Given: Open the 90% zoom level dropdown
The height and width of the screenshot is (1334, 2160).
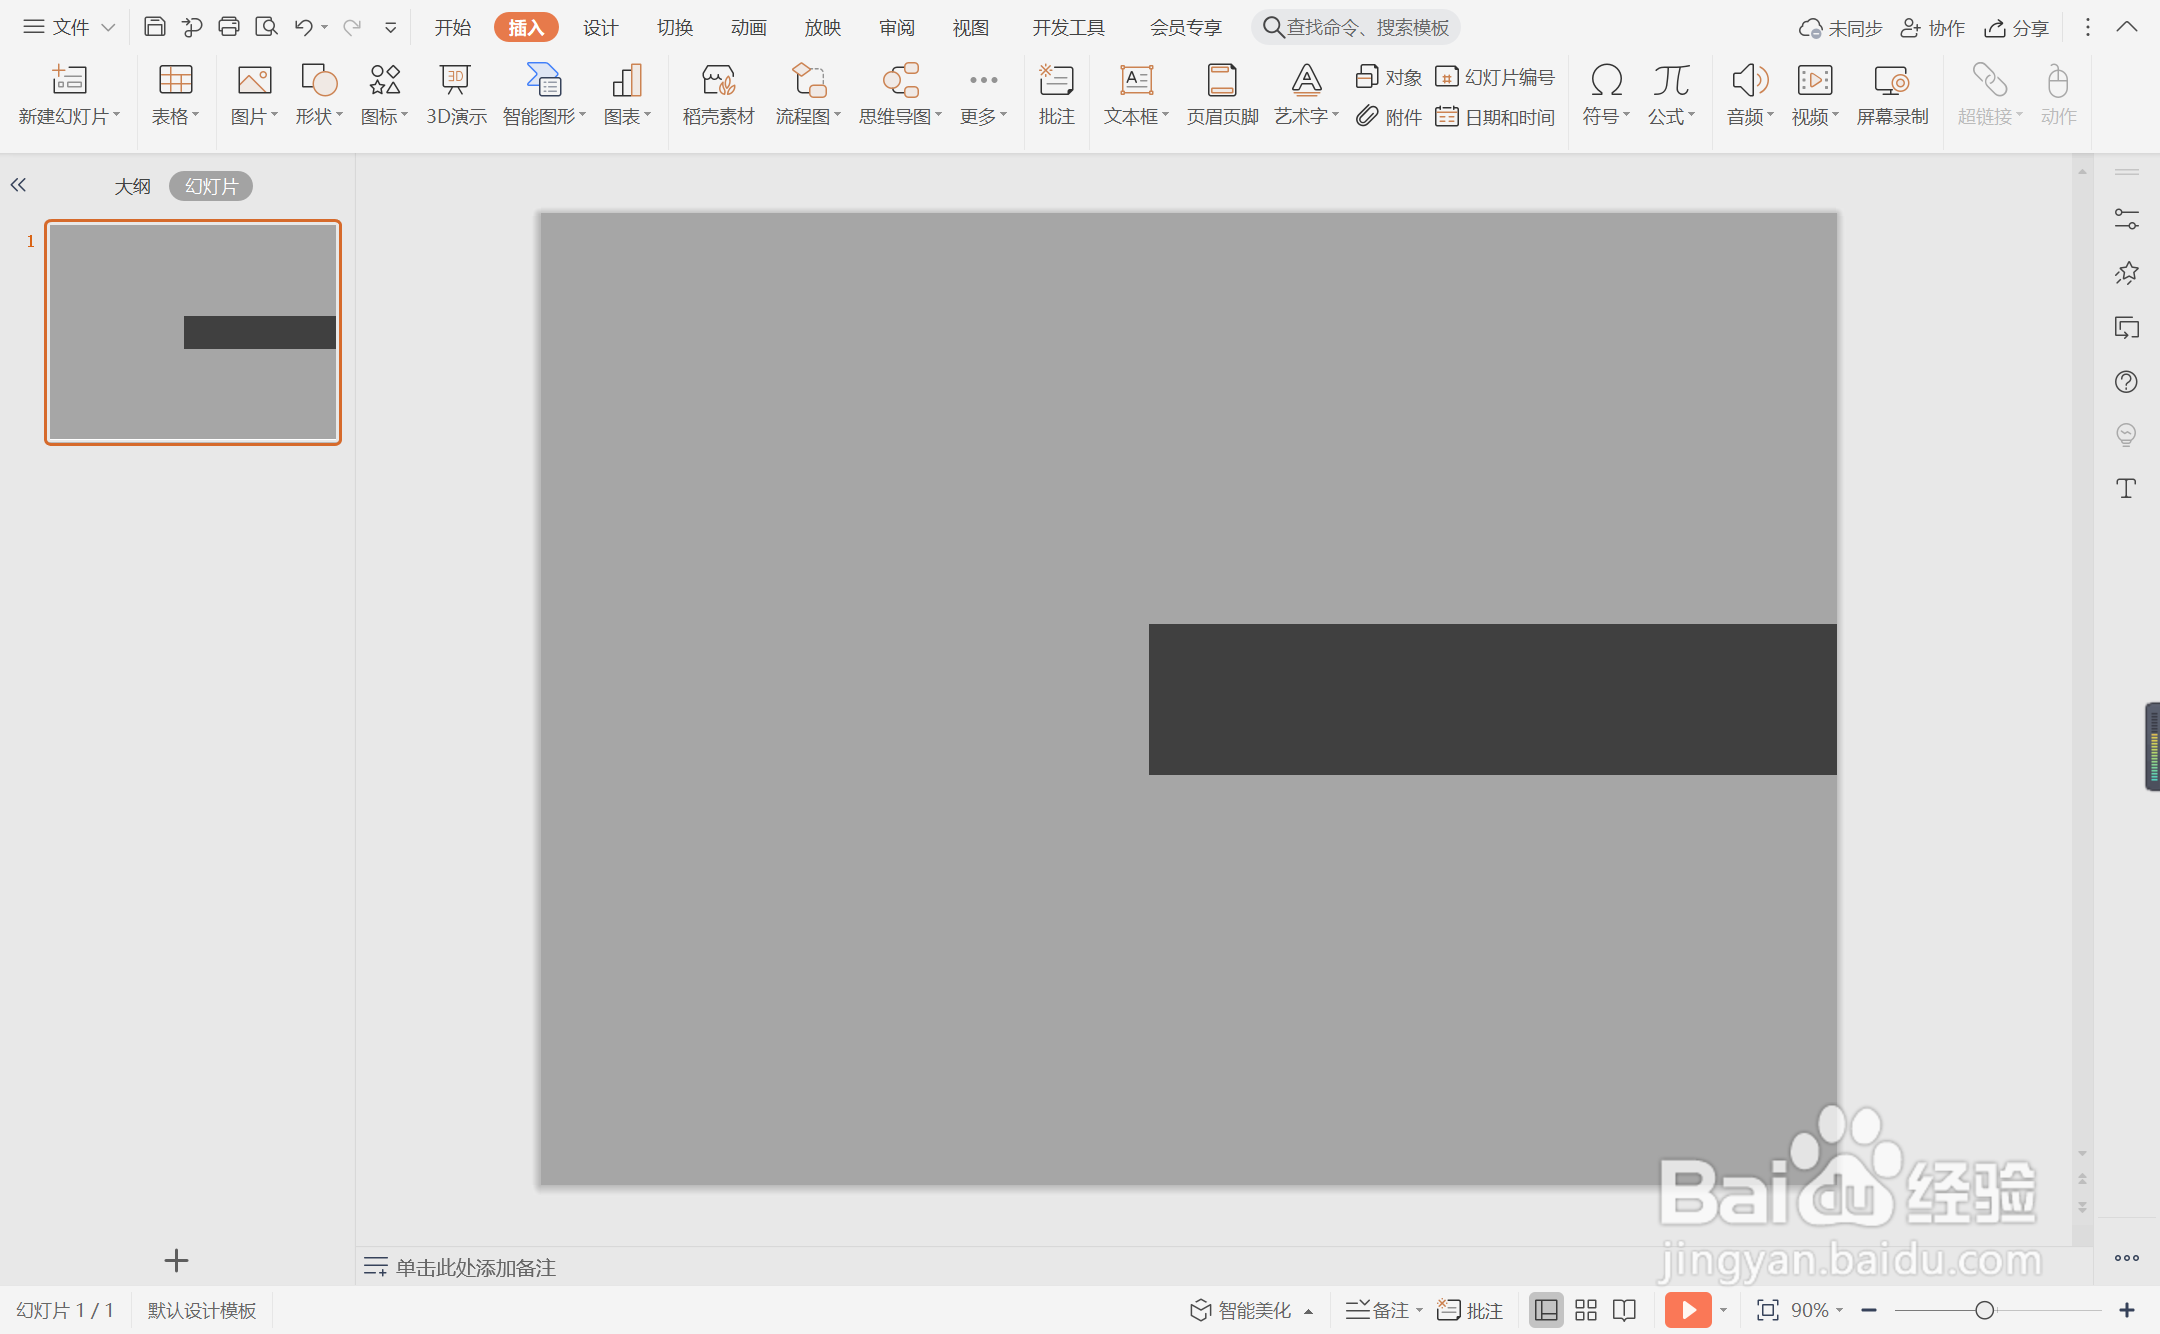Looking at the screenshot, I should (x=1817, y=1310).
